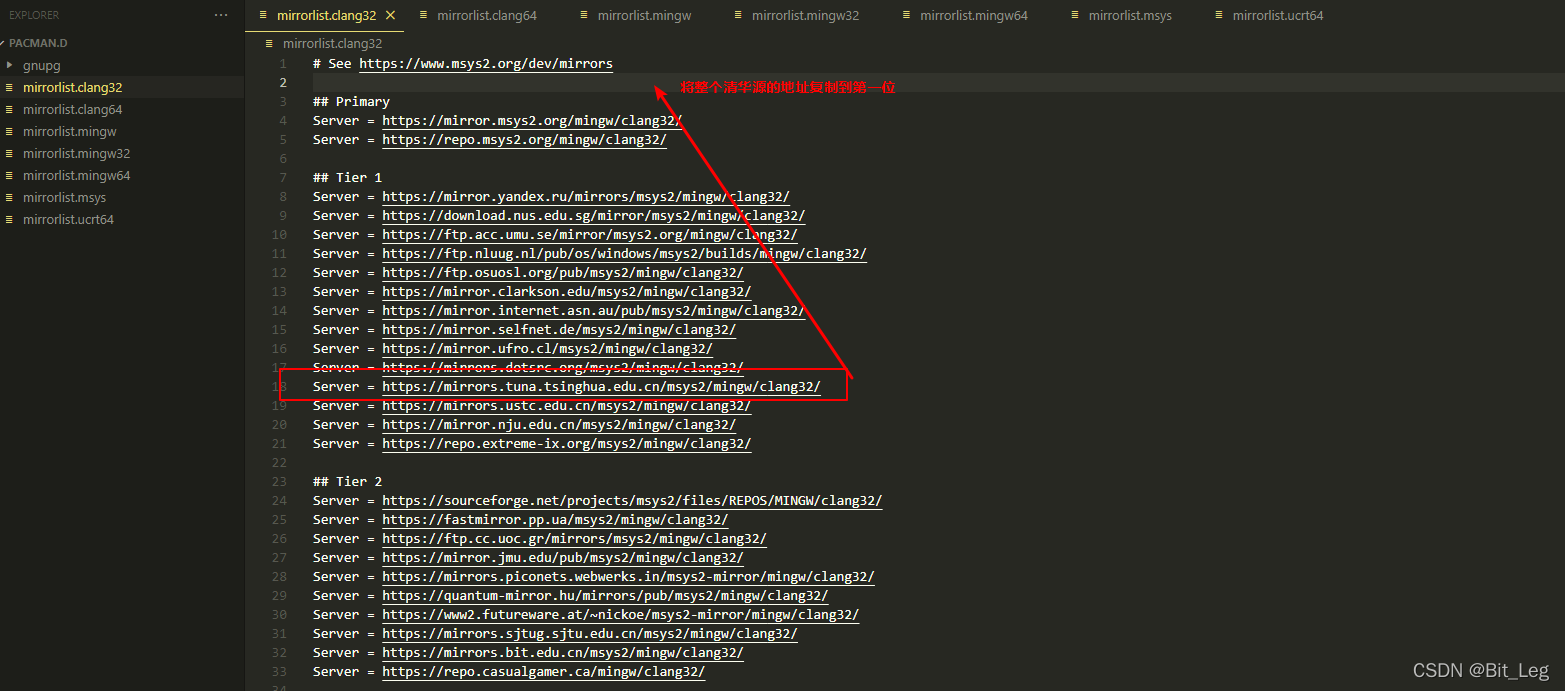Click line number 8 in the gutter
1565x691 pixels.
[283, 196]
